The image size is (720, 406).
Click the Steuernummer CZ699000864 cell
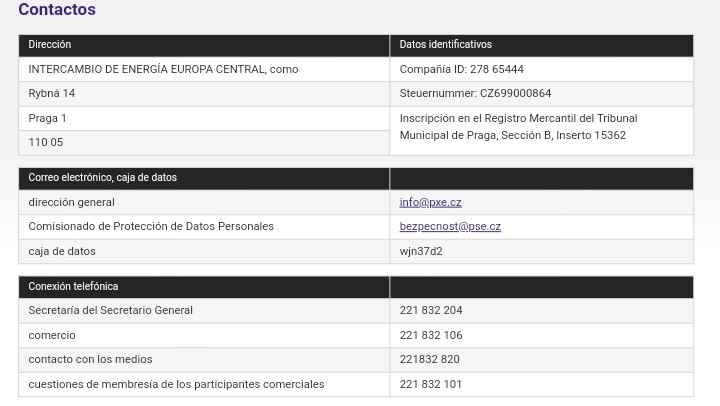click(541, 94)
